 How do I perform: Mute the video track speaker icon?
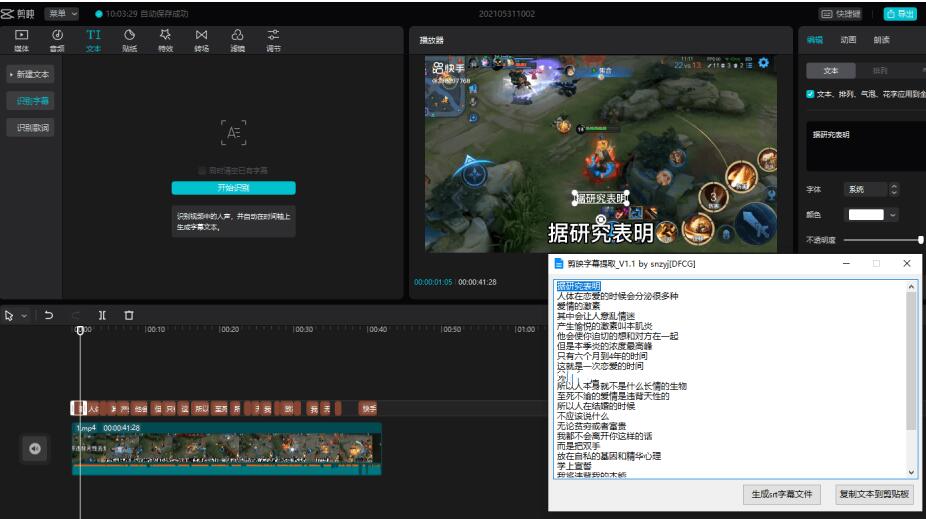[x=35, y=449]
